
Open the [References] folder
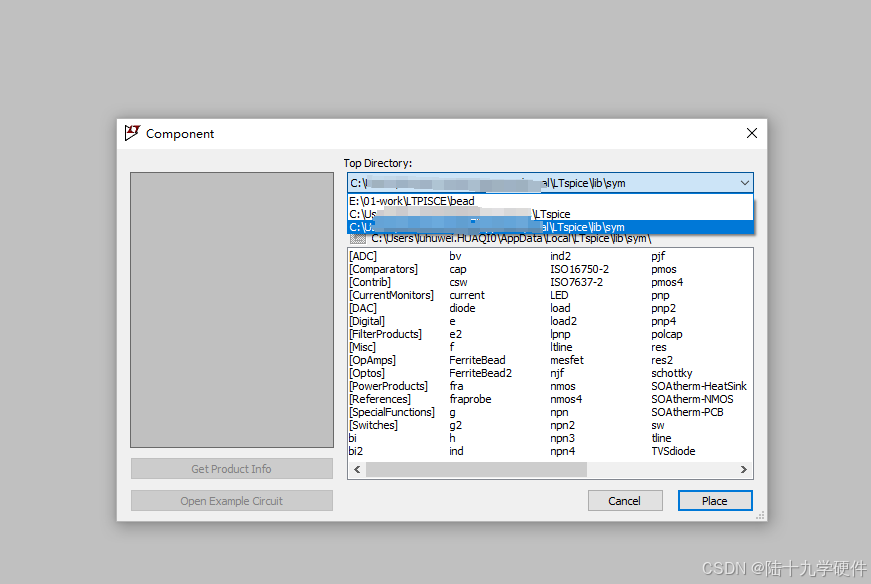click(379, 399)
